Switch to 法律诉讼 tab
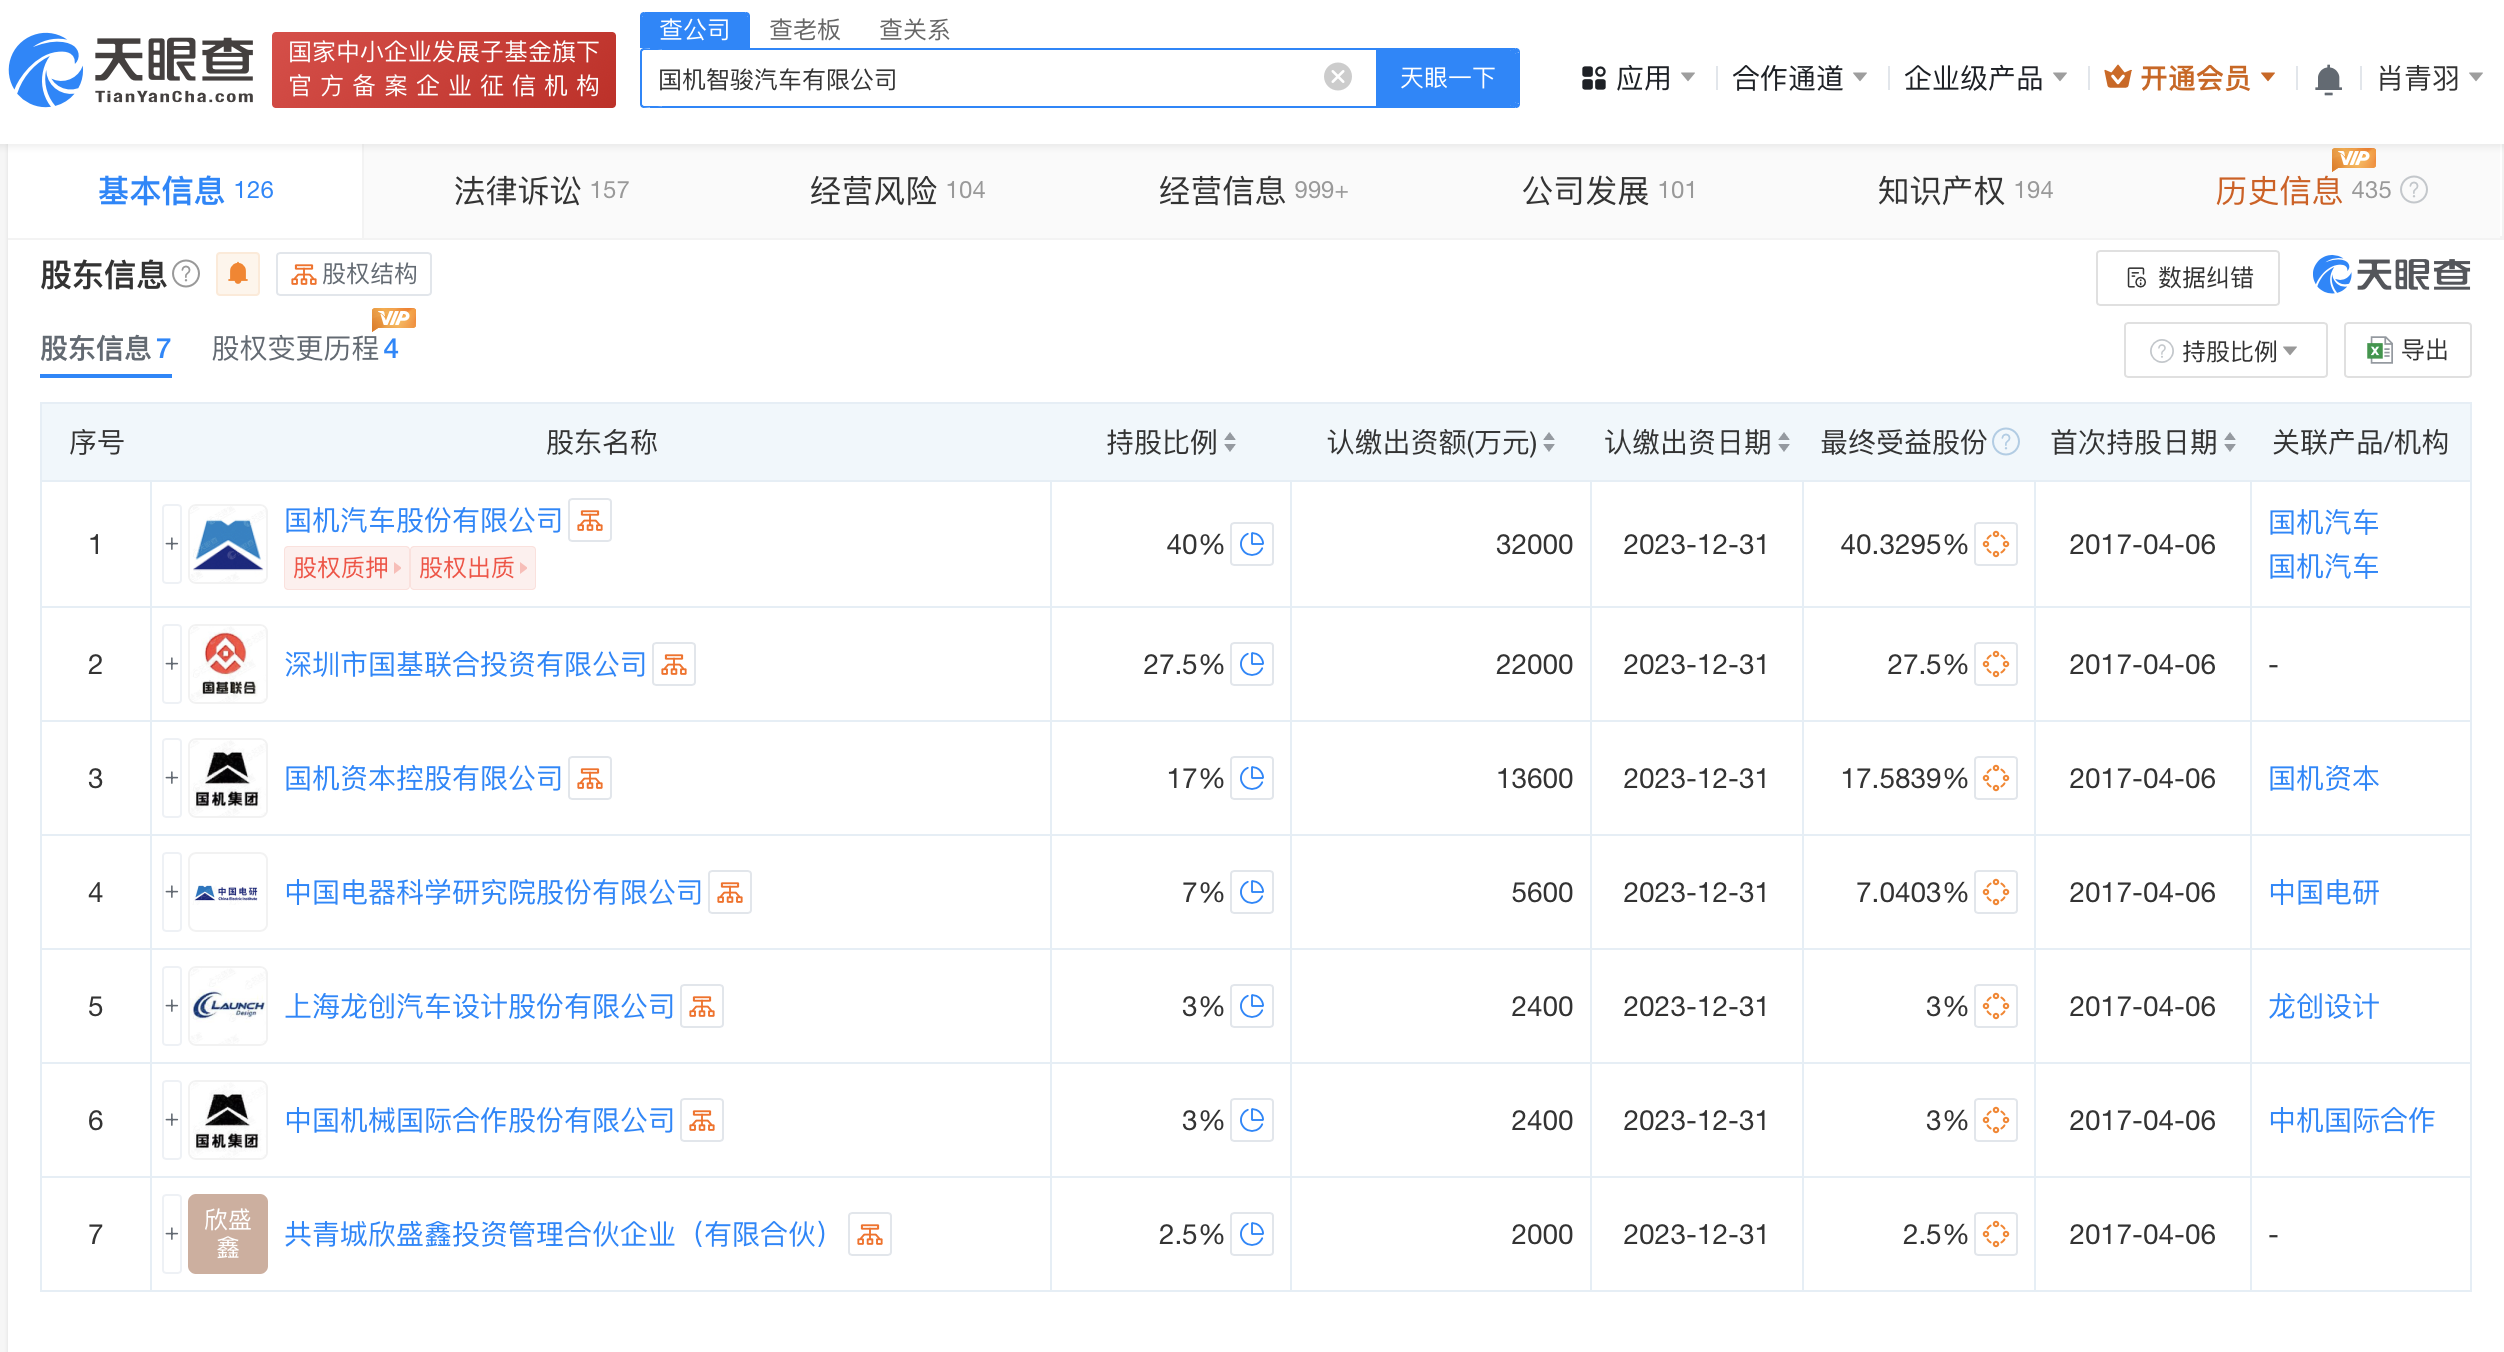 (x=541, y=190)
